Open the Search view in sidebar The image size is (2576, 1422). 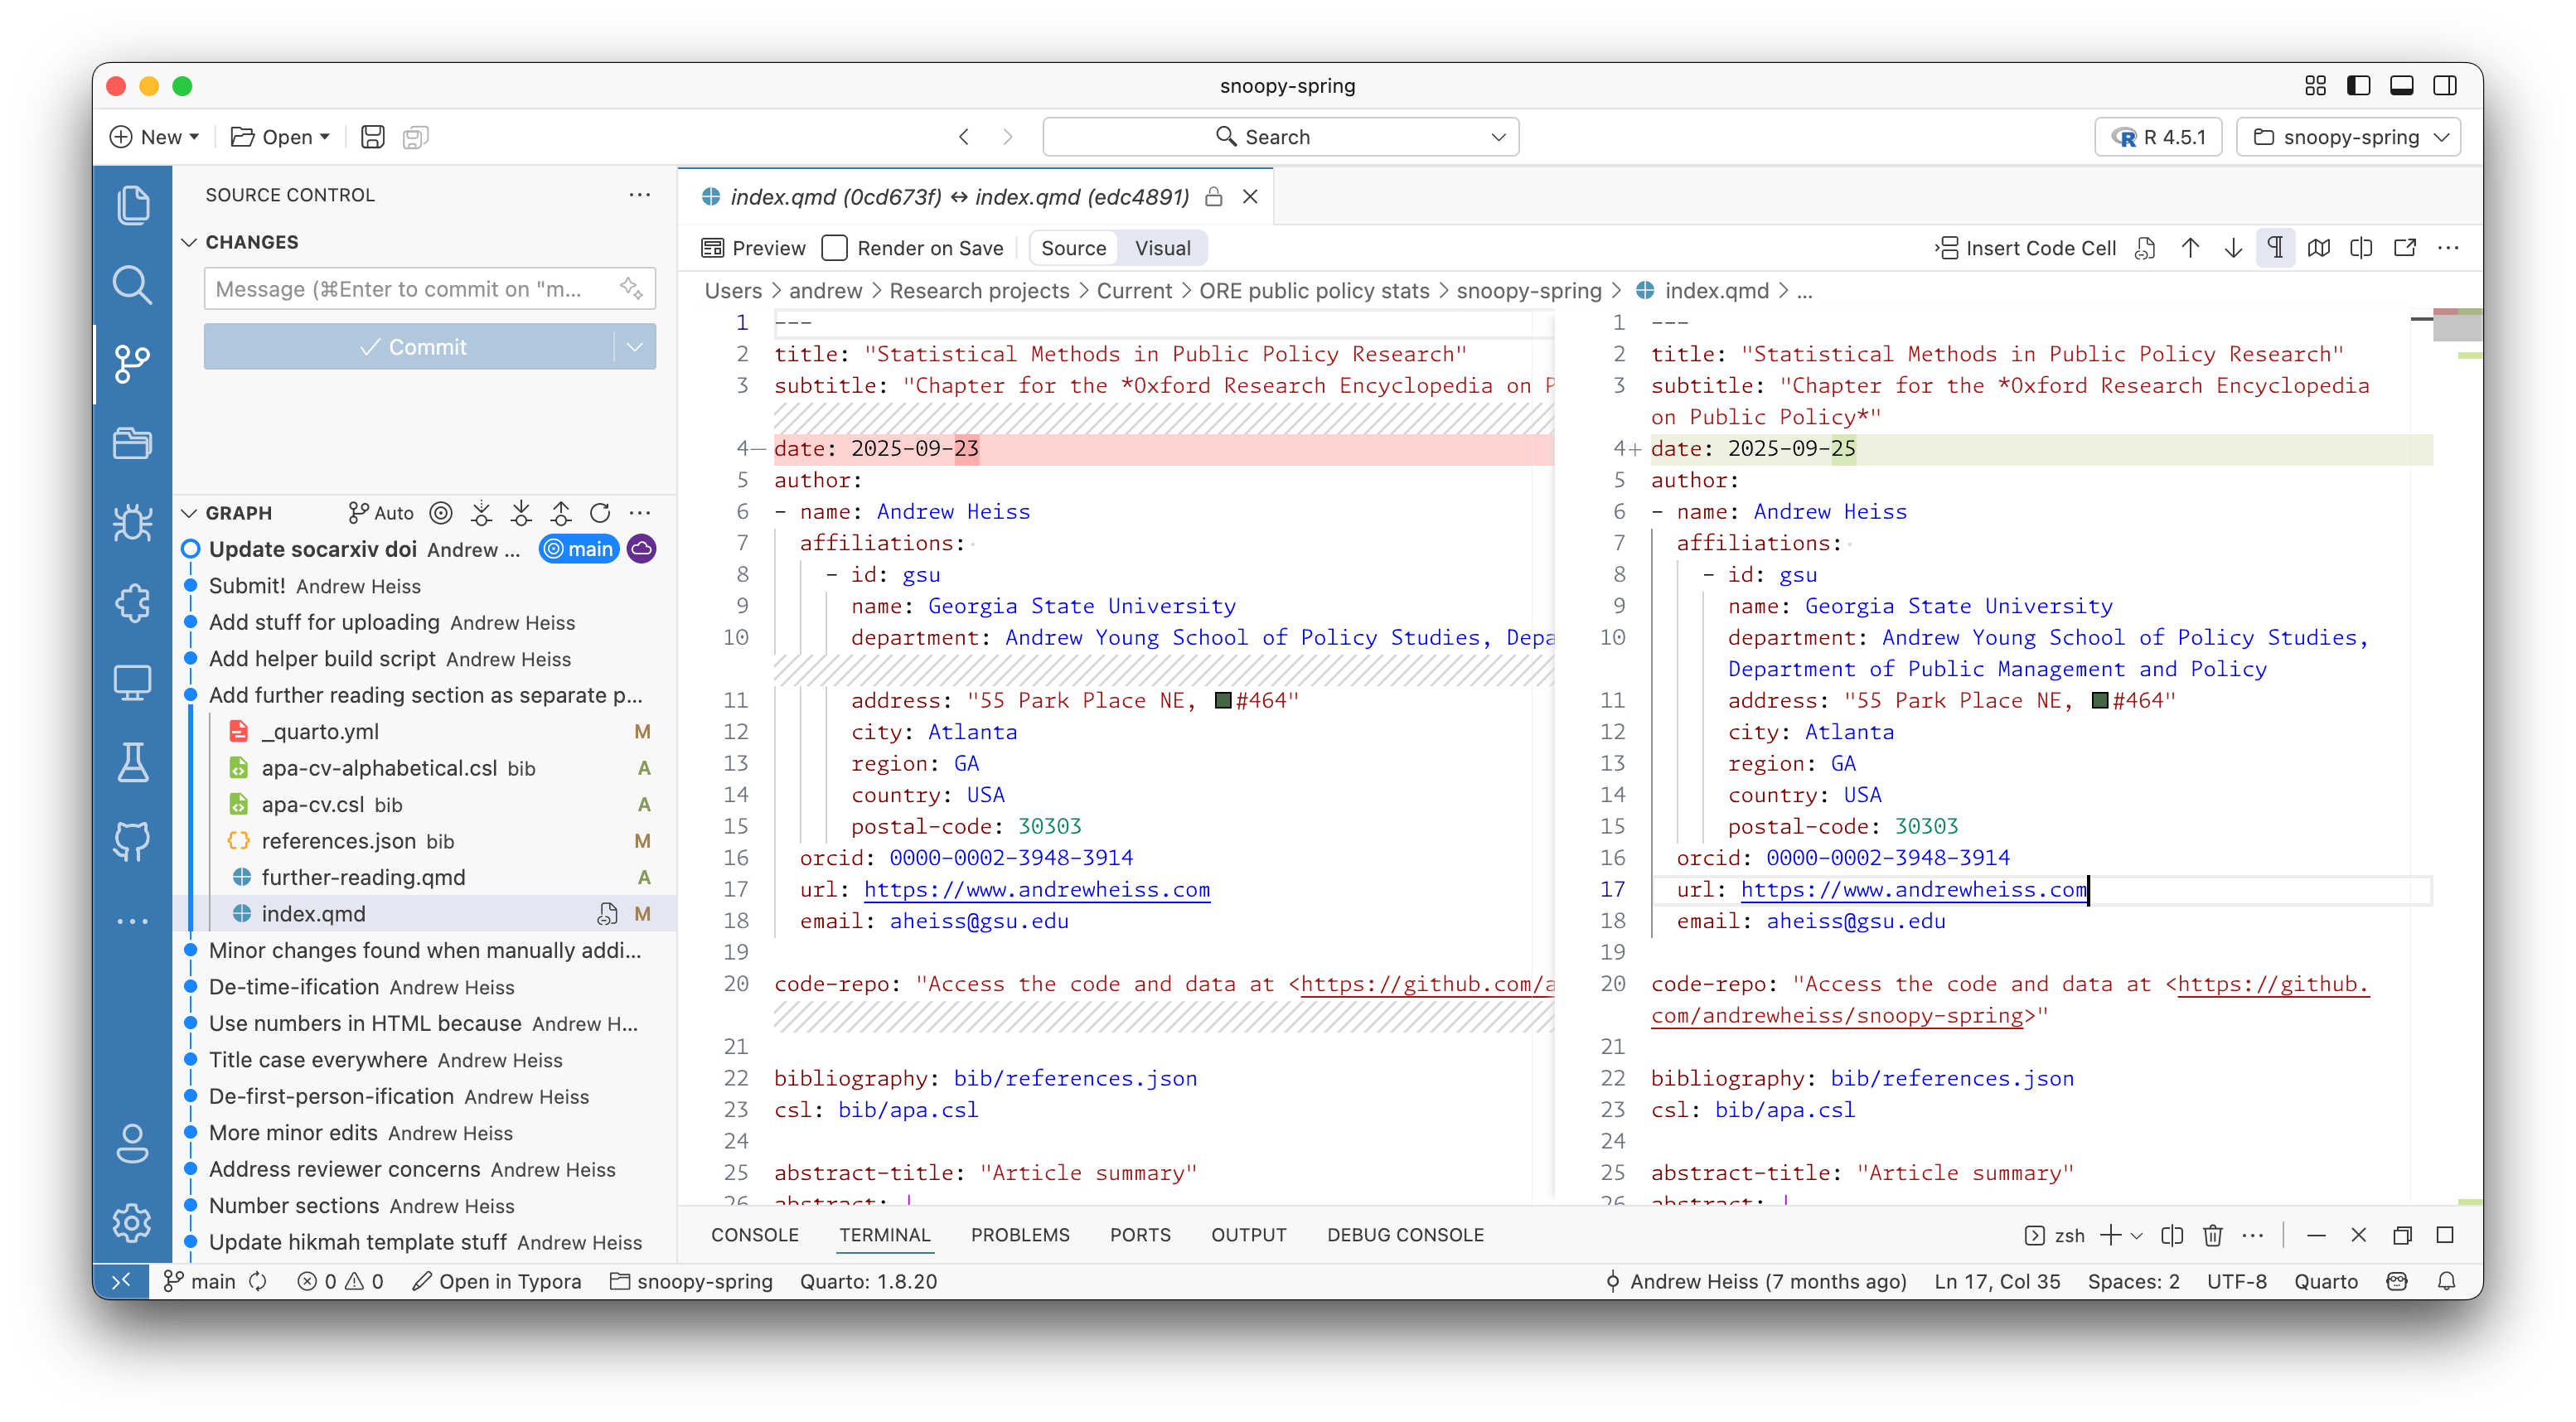[132, 284]
